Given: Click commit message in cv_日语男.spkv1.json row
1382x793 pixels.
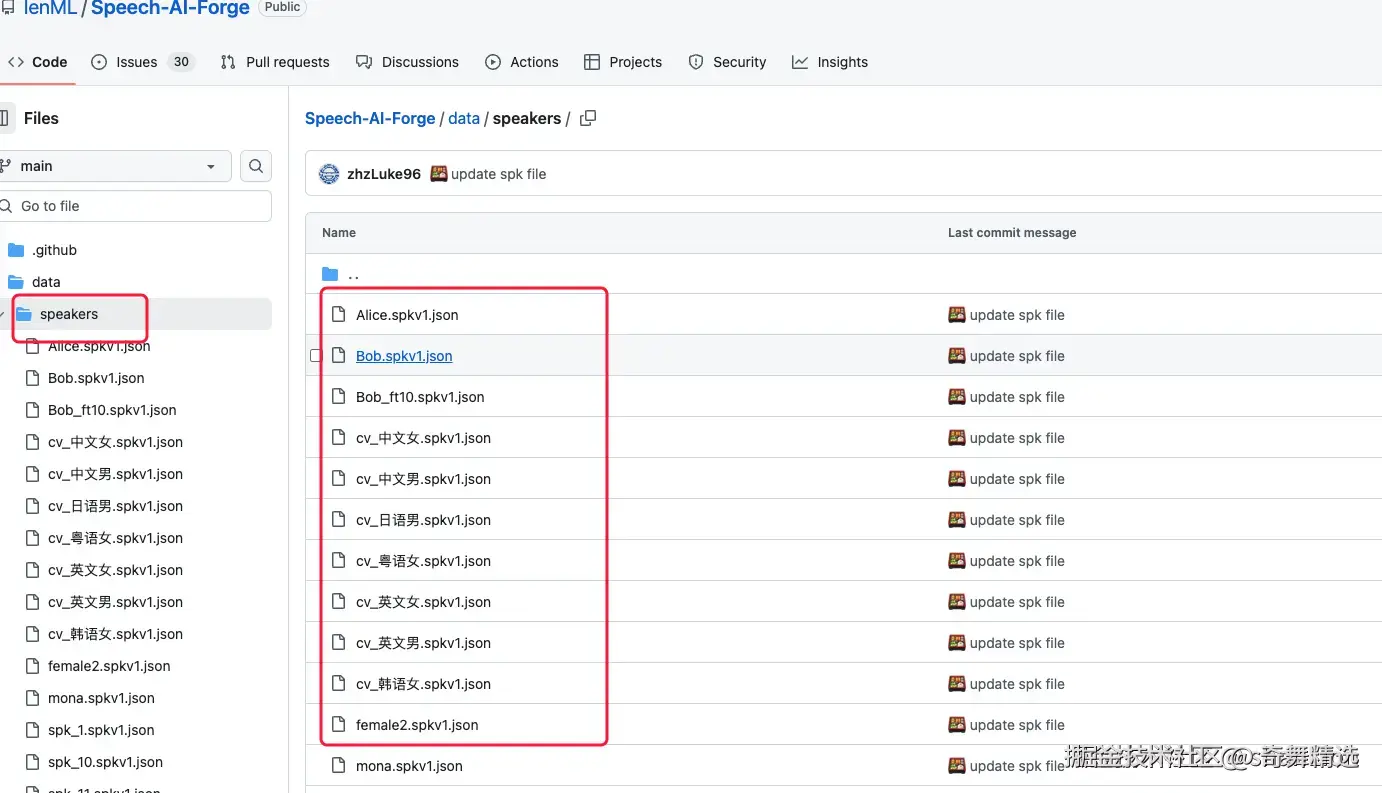Looking at the screenshot, I should click(x=1017, y=520).
